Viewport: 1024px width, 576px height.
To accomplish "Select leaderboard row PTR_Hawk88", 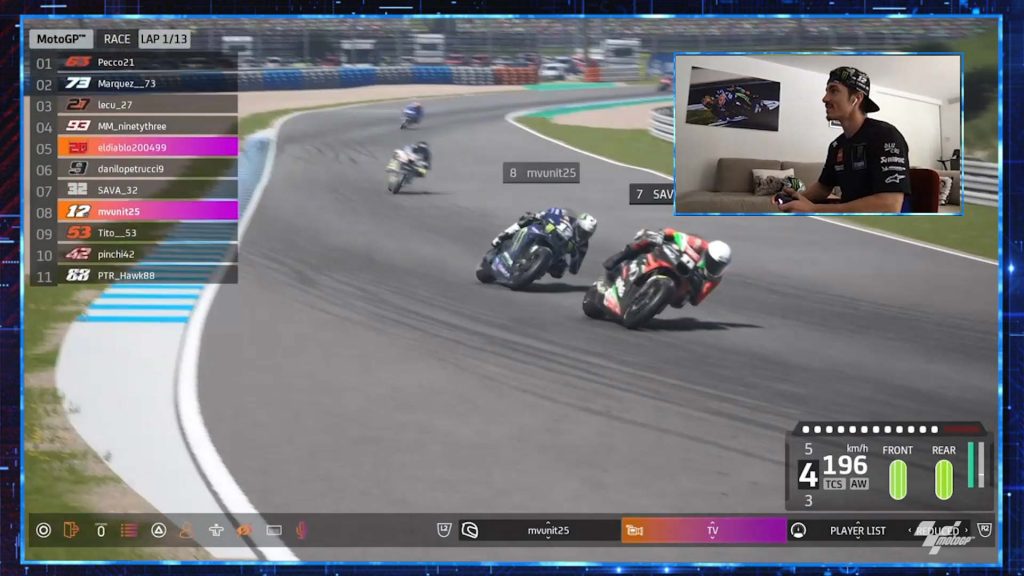I will tap(148, 276).
